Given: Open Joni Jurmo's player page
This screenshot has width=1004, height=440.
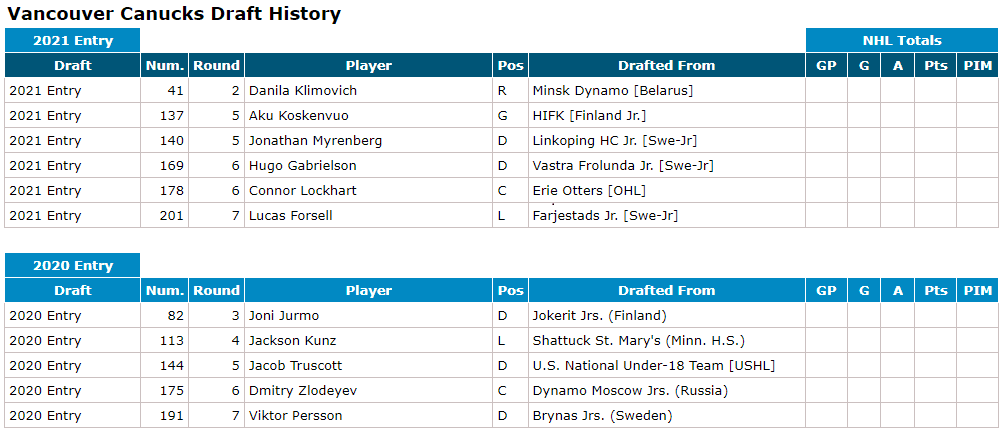Looking at the screenshot, I should [285, 316].
